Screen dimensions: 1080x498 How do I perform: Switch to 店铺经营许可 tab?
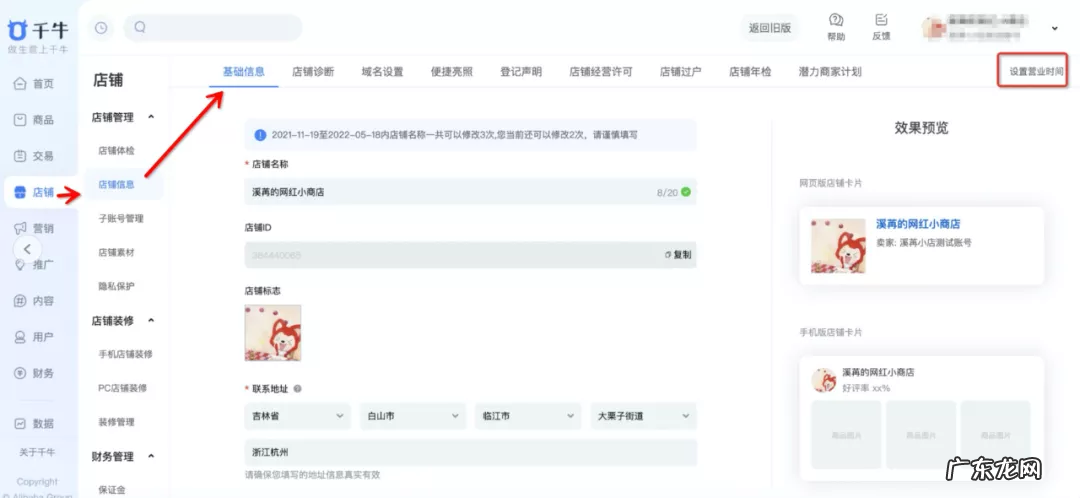click(601, 71)
